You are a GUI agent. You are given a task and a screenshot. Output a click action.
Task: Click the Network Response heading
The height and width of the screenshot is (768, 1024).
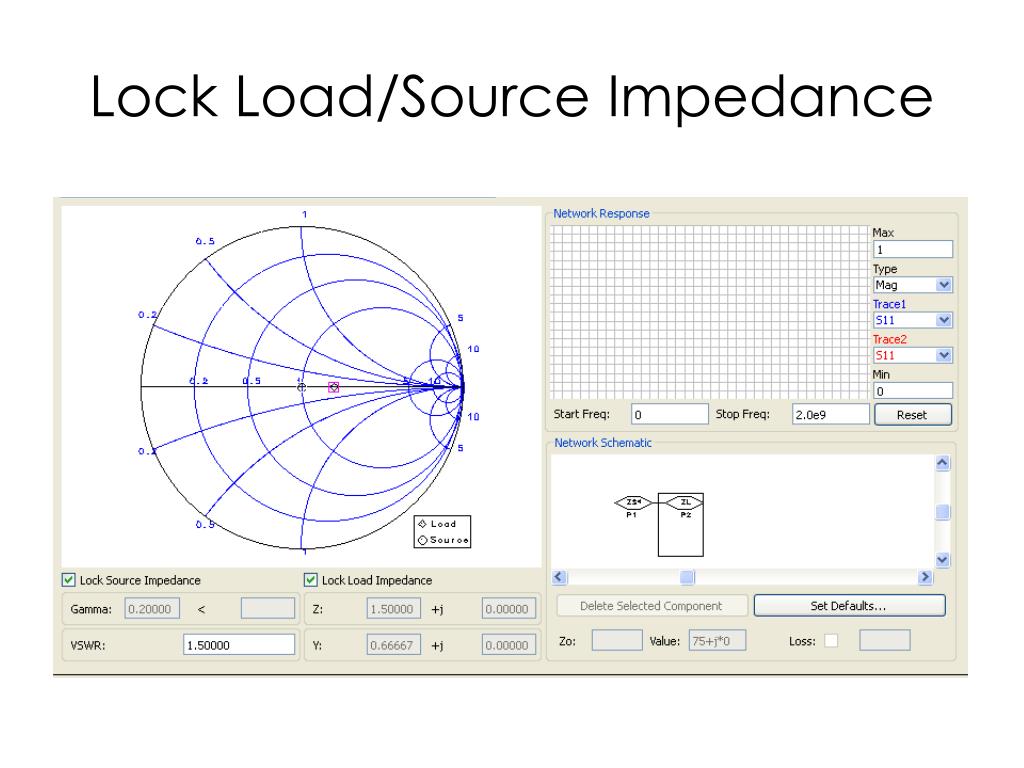pos(601,214)
